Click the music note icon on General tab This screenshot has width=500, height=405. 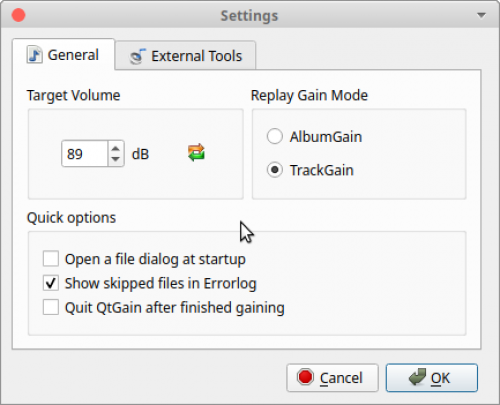[x=34, y=54]
